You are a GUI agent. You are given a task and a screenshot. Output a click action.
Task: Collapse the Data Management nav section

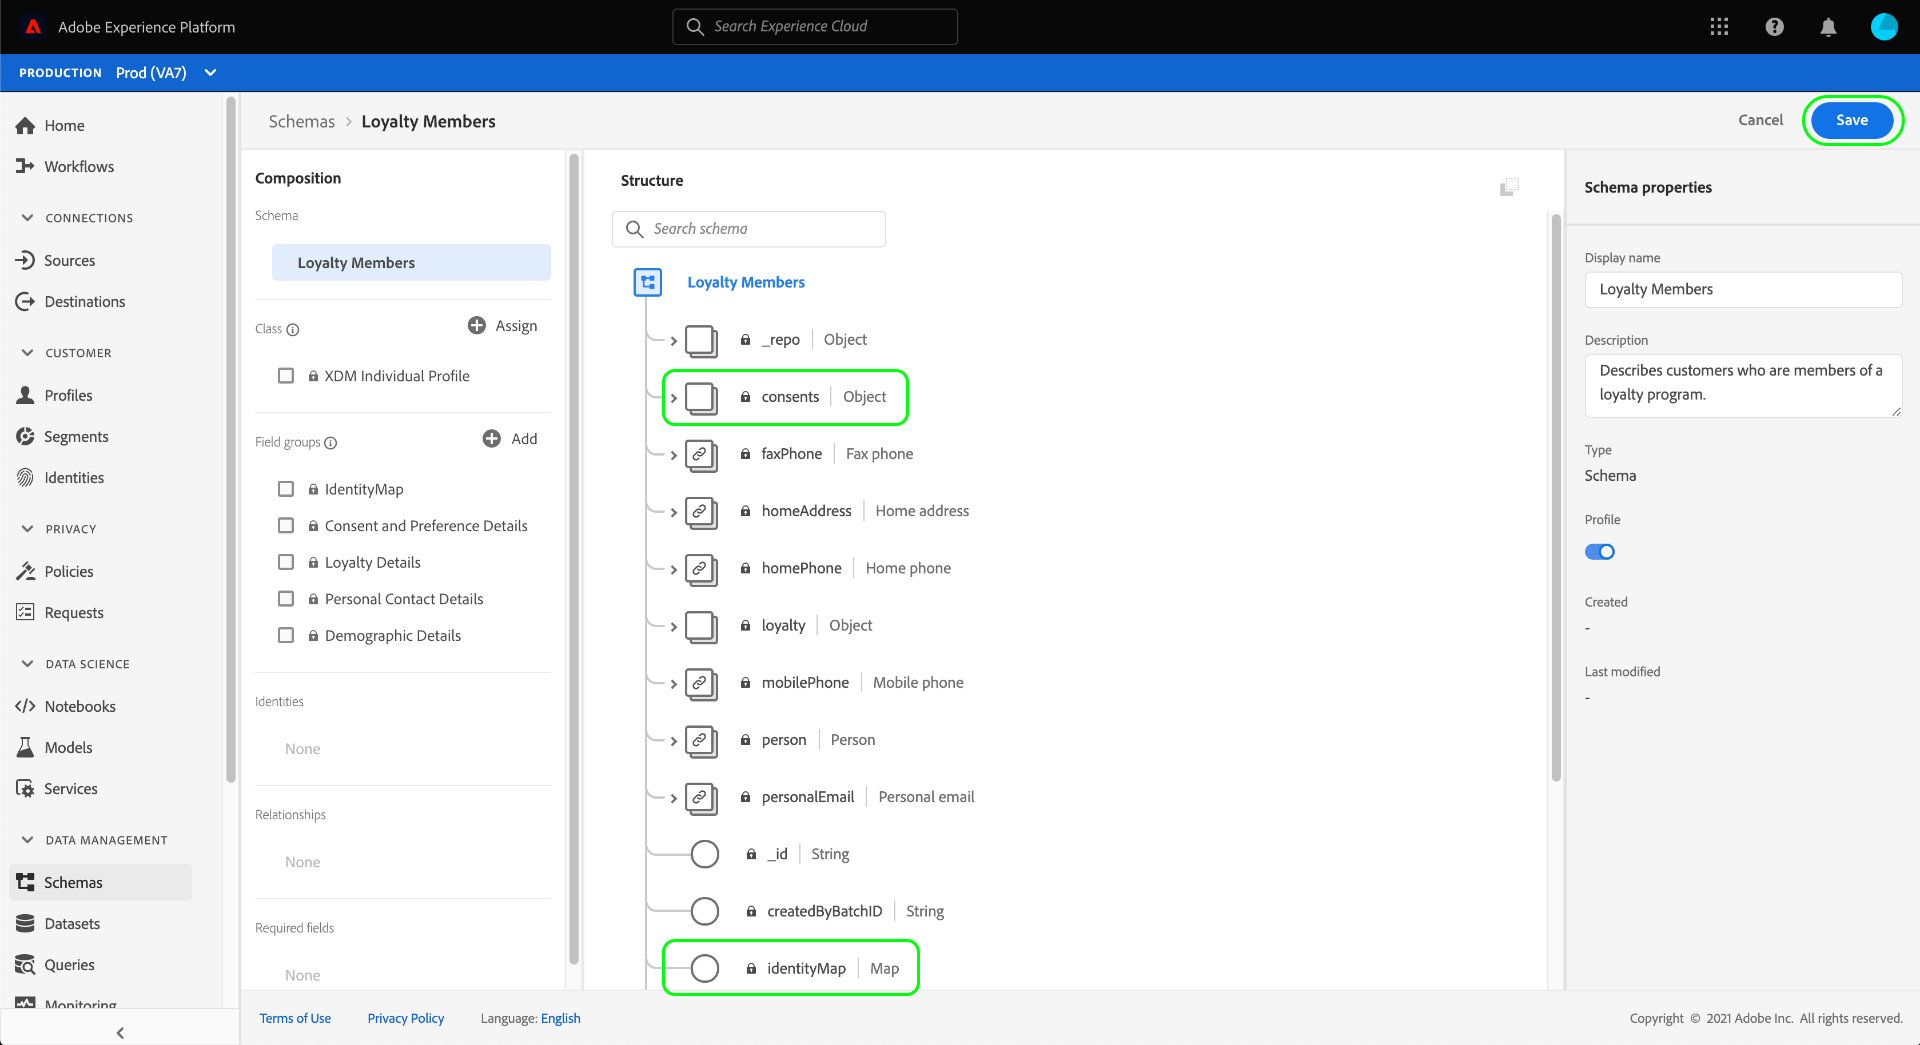(27, 839)
